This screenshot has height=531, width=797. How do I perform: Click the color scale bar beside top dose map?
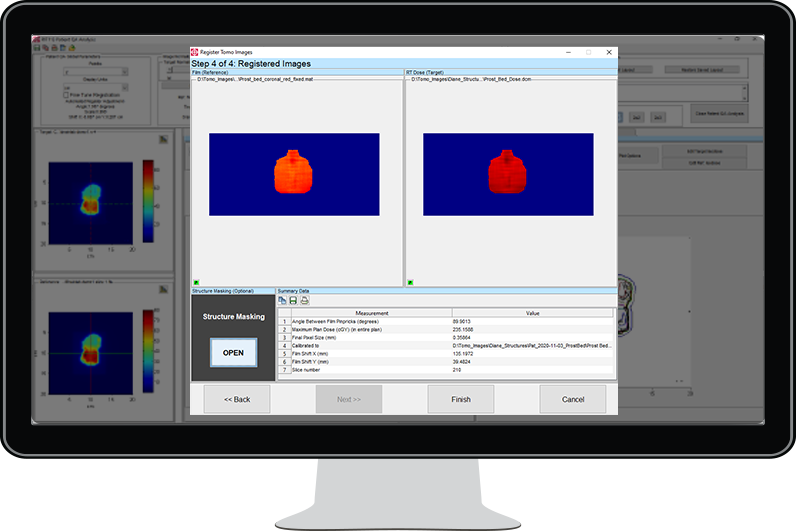(147, 194)
